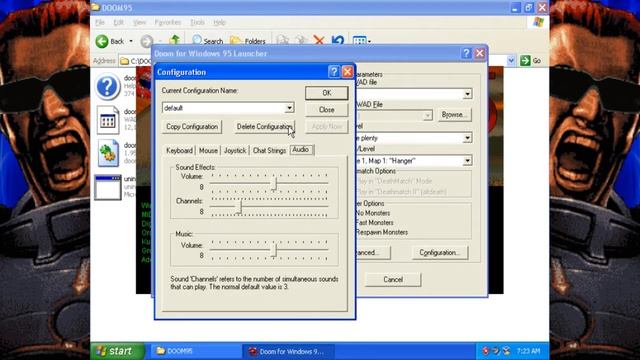Open the File menu in Explorer

pyautogui.click(x=100, y=22)
